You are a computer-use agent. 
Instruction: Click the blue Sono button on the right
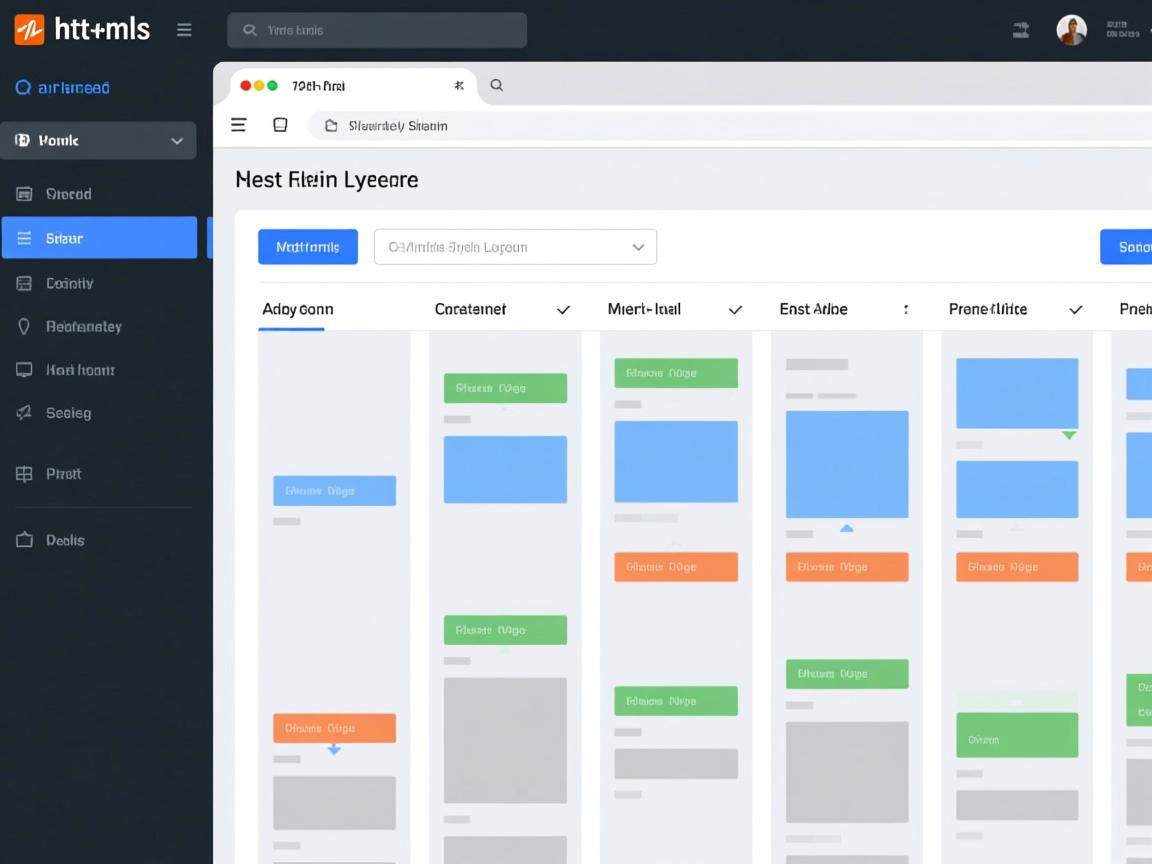coord(1127,247)
